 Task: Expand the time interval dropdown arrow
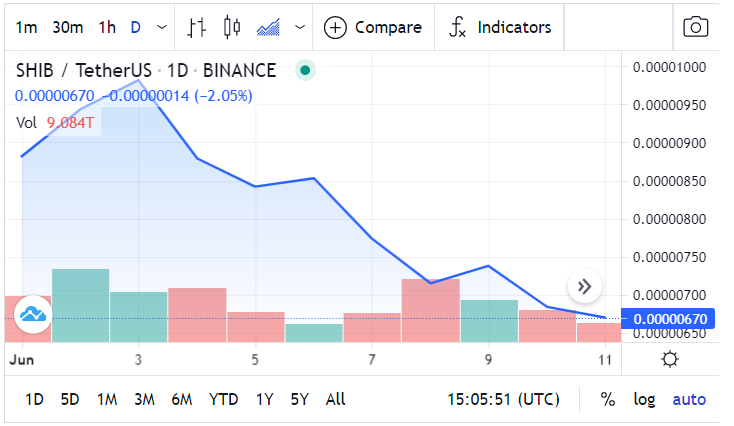162,27
